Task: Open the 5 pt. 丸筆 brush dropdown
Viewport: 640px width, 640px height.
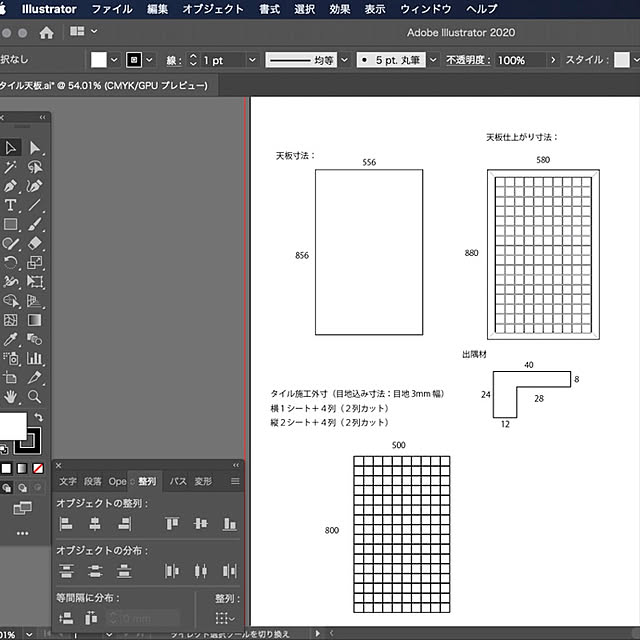Action: [433, 60]
